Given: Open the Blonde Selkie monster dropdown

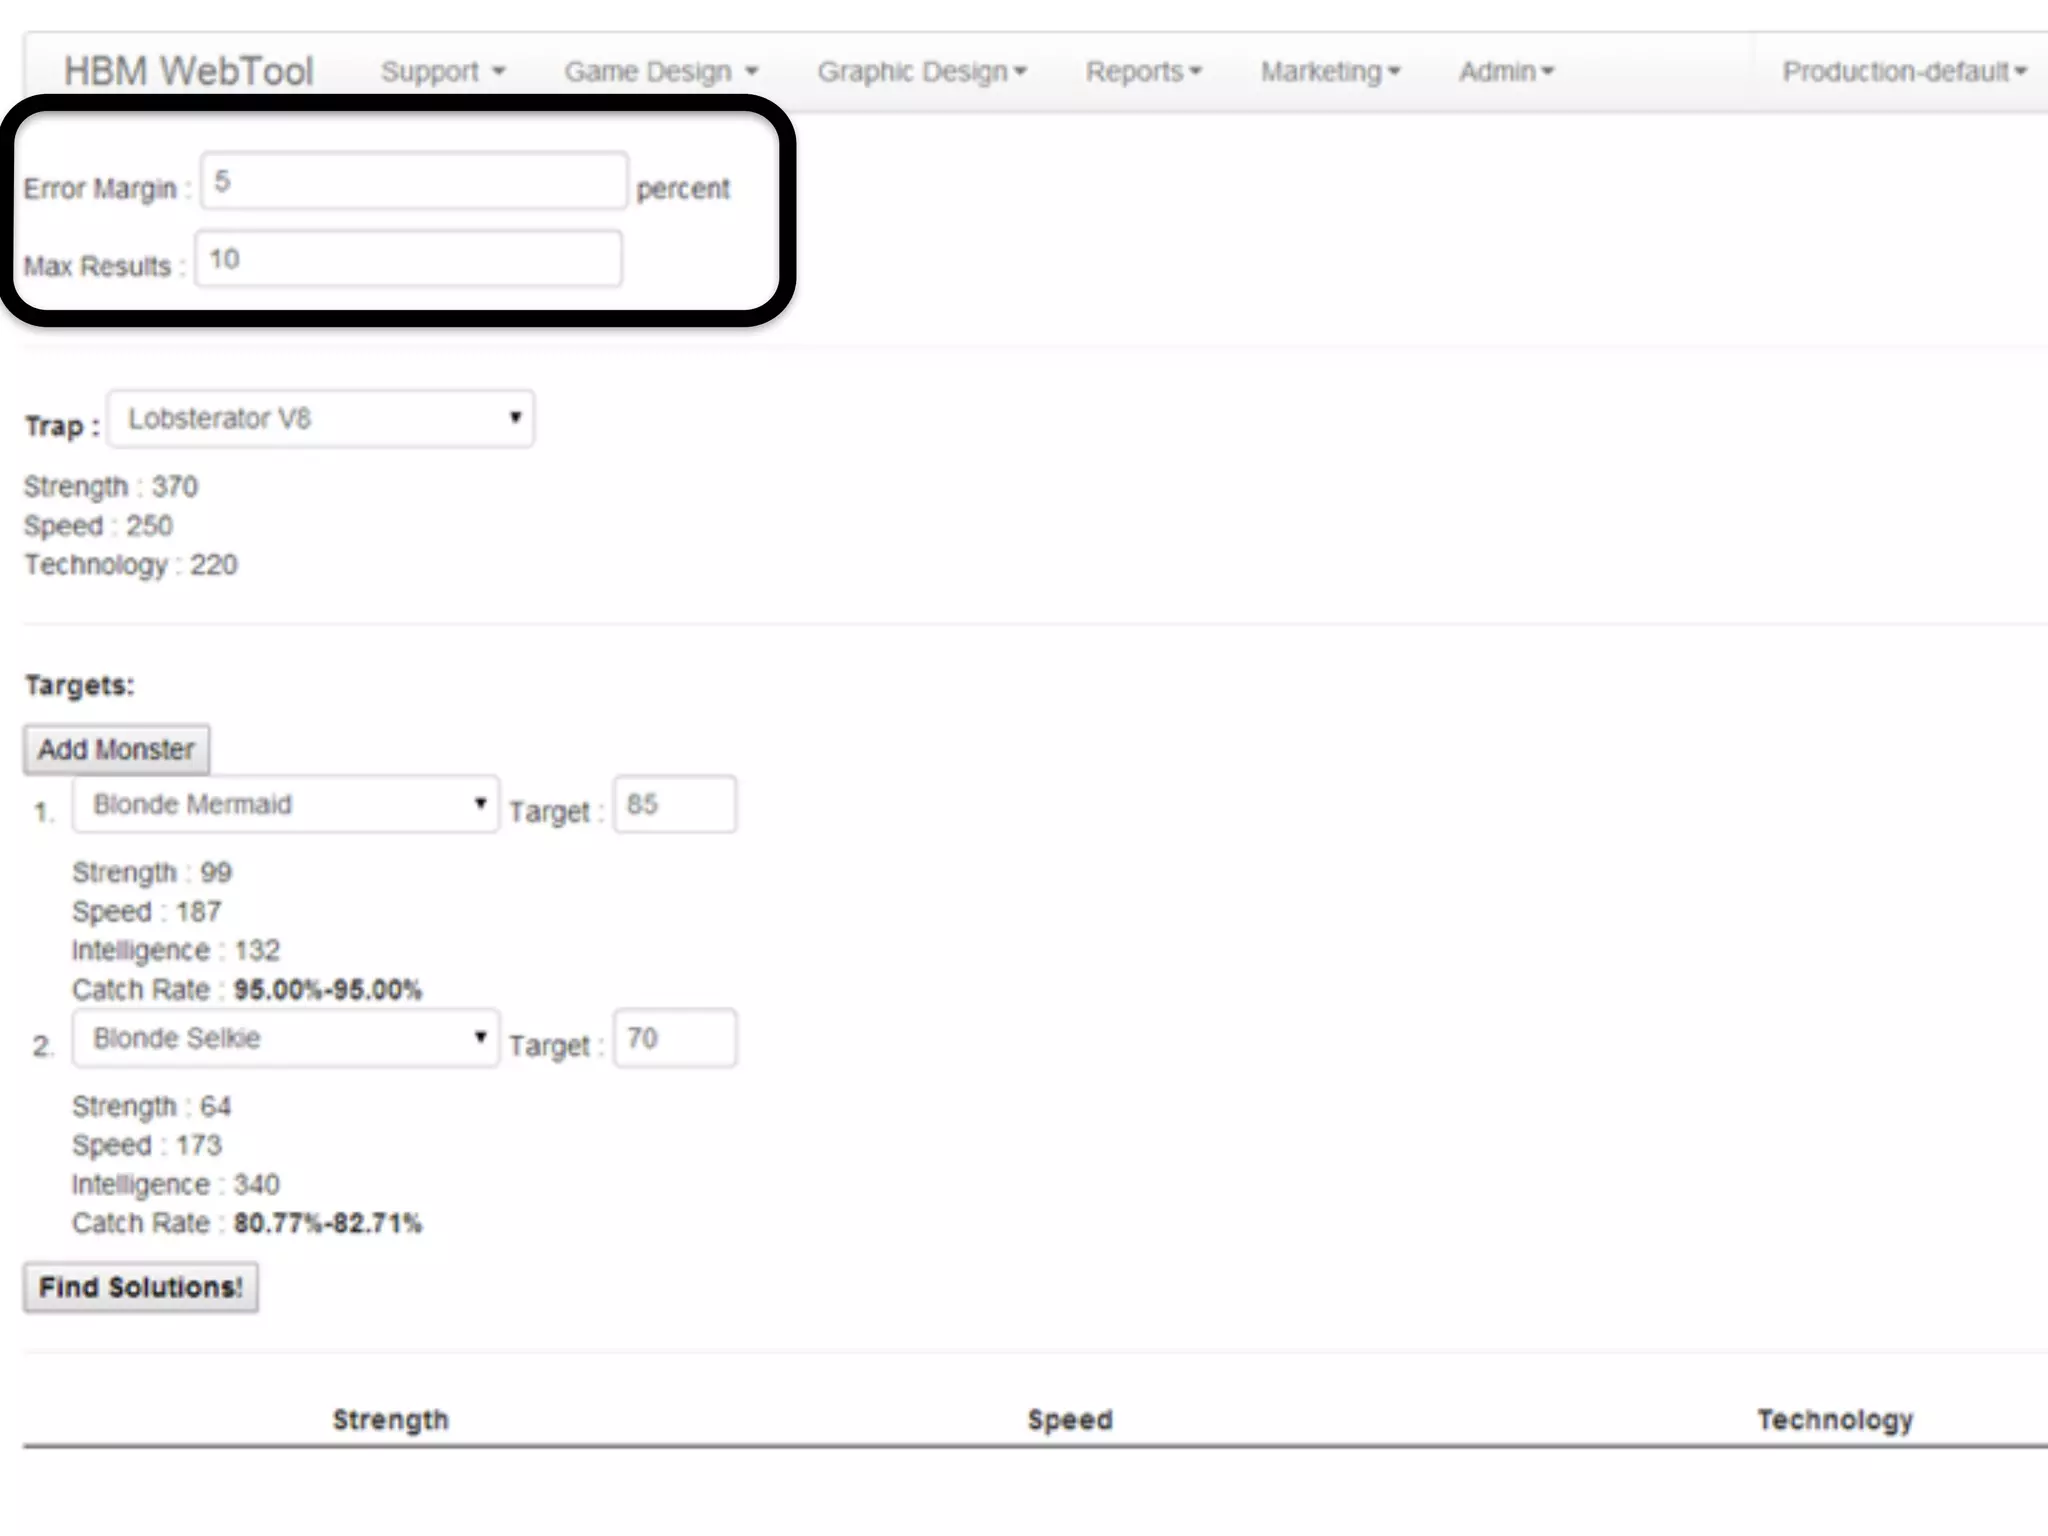Looking at the screenshot, I should (x=285, y=1039).
